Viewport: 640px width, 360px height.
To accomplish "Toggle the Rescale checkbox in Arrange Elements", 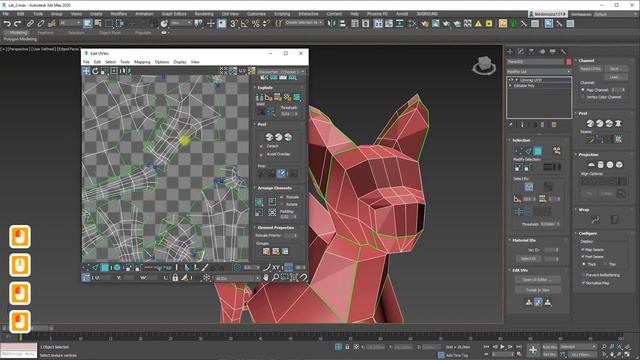I will pyautogui.click(x=282, y=197).
